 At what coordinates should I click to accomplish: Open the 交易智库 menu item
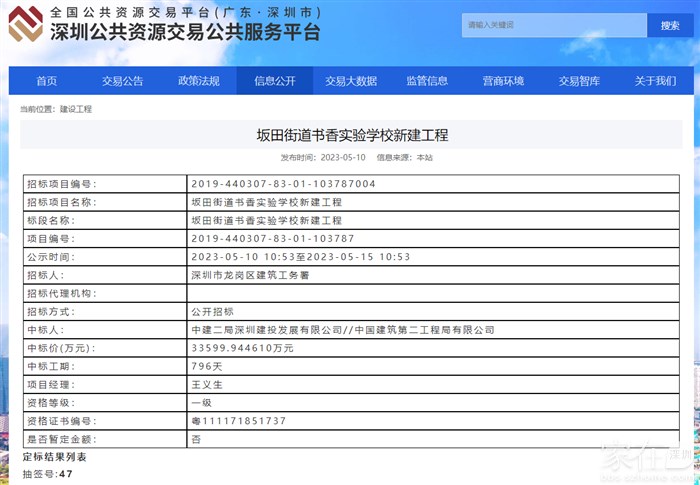click(579, 81)
